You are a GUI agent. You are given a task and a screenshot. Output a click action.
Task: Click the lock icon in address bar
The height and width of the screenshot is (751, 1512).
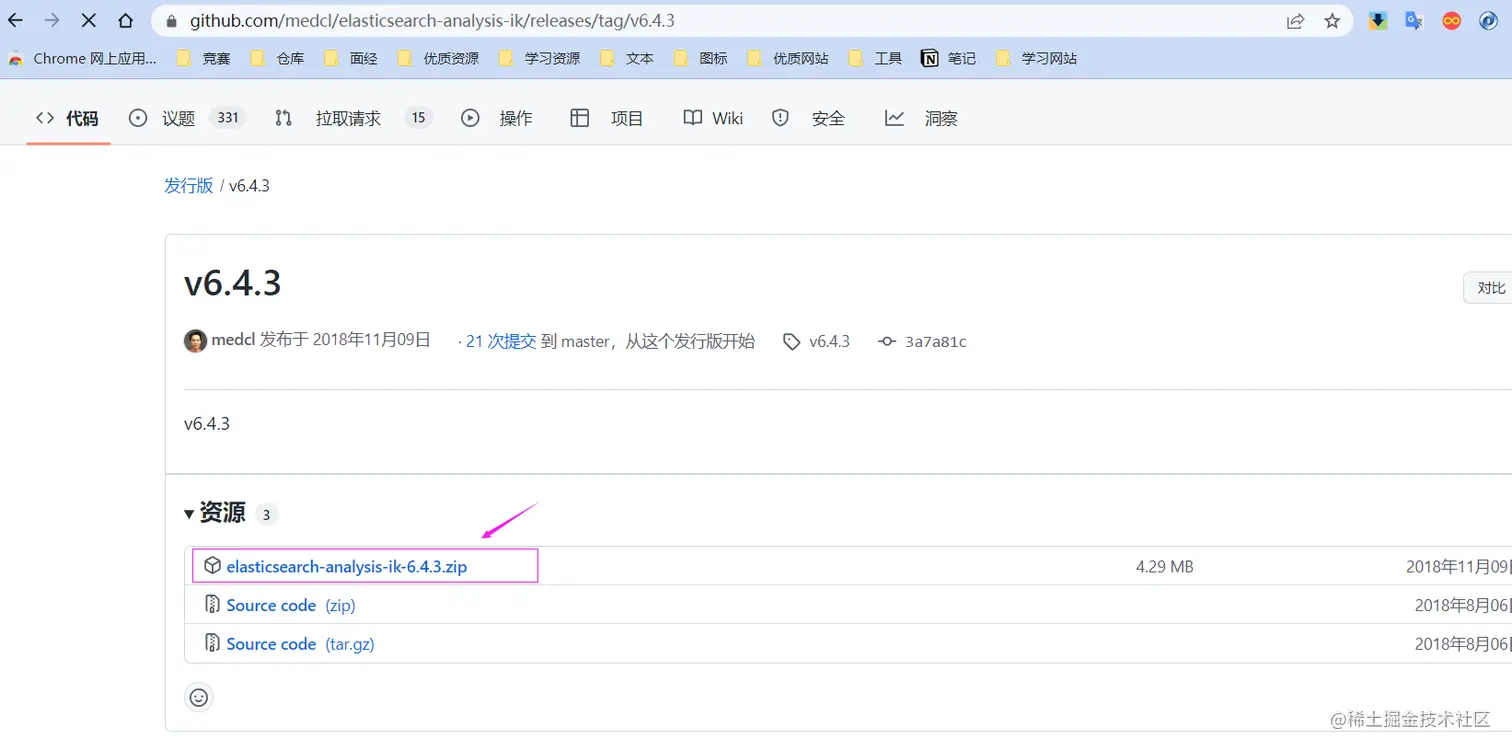point(172,21)
